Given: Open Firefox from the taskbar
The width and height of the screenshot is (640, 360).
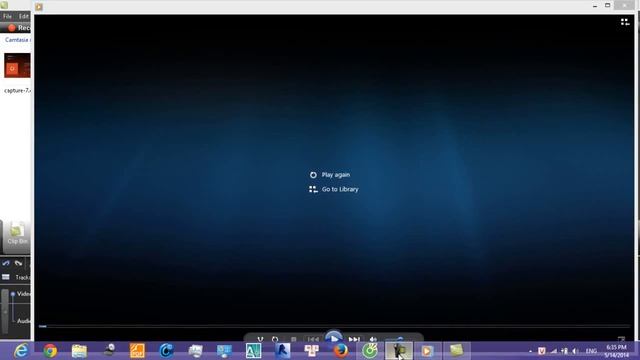Looking at the screenshot, I should (x=340, y=351).
